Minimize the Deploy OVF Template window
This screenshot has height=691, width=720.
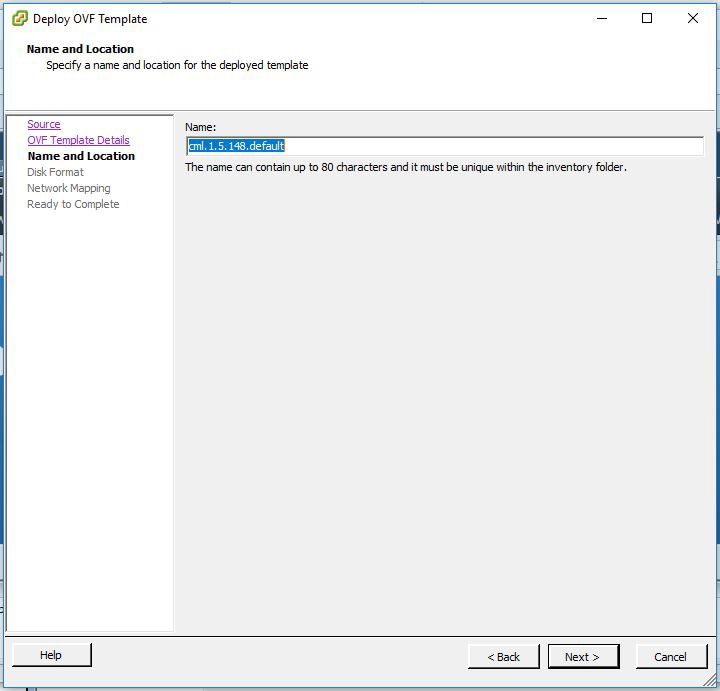click(x=602, y=18)
